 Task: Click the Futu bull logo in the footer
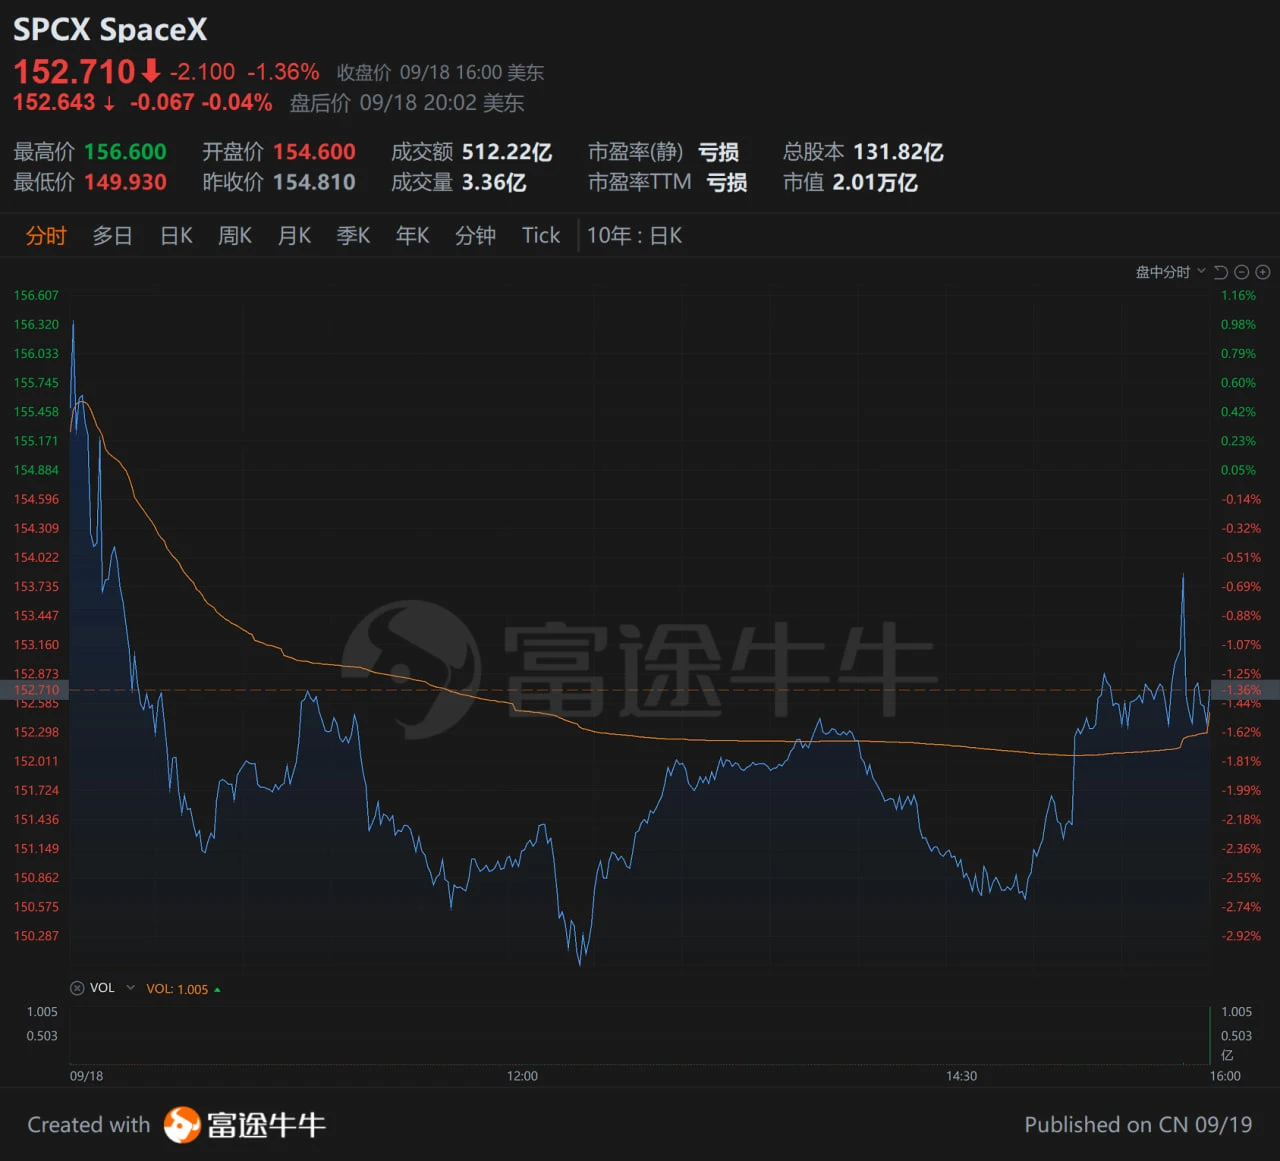pos(182,1125)
